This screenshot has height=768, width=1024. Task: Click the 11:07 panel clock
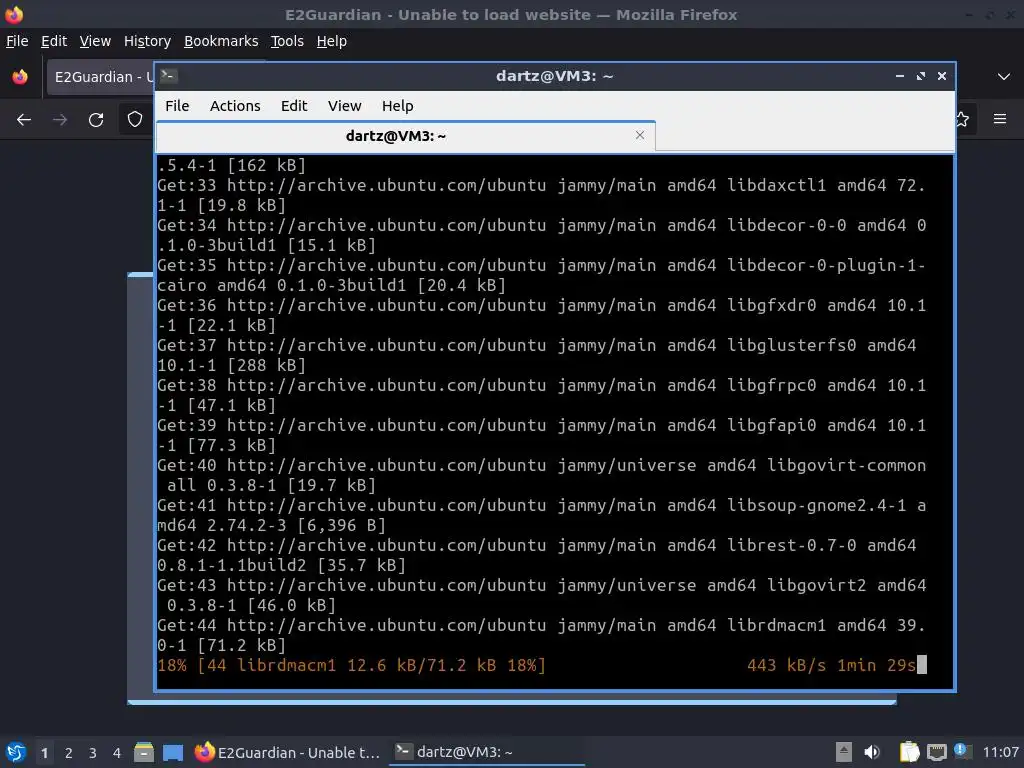tap(1000, 752)
